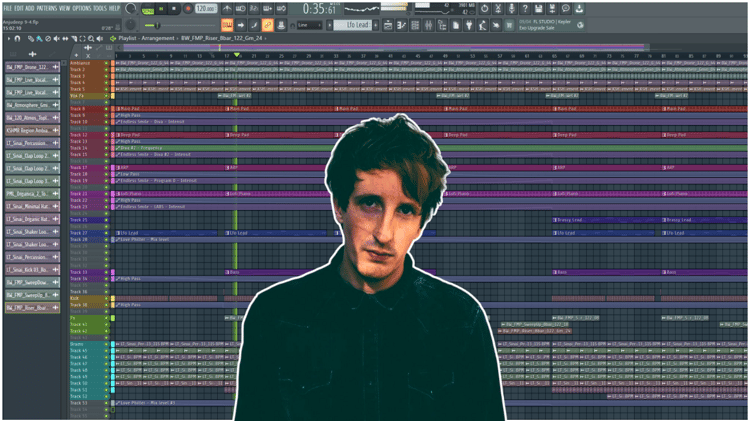Open the Lfo Lead pattern selector
Image resolution: width=750 pixels, height=421 pixels.
[x=352, y=25]
